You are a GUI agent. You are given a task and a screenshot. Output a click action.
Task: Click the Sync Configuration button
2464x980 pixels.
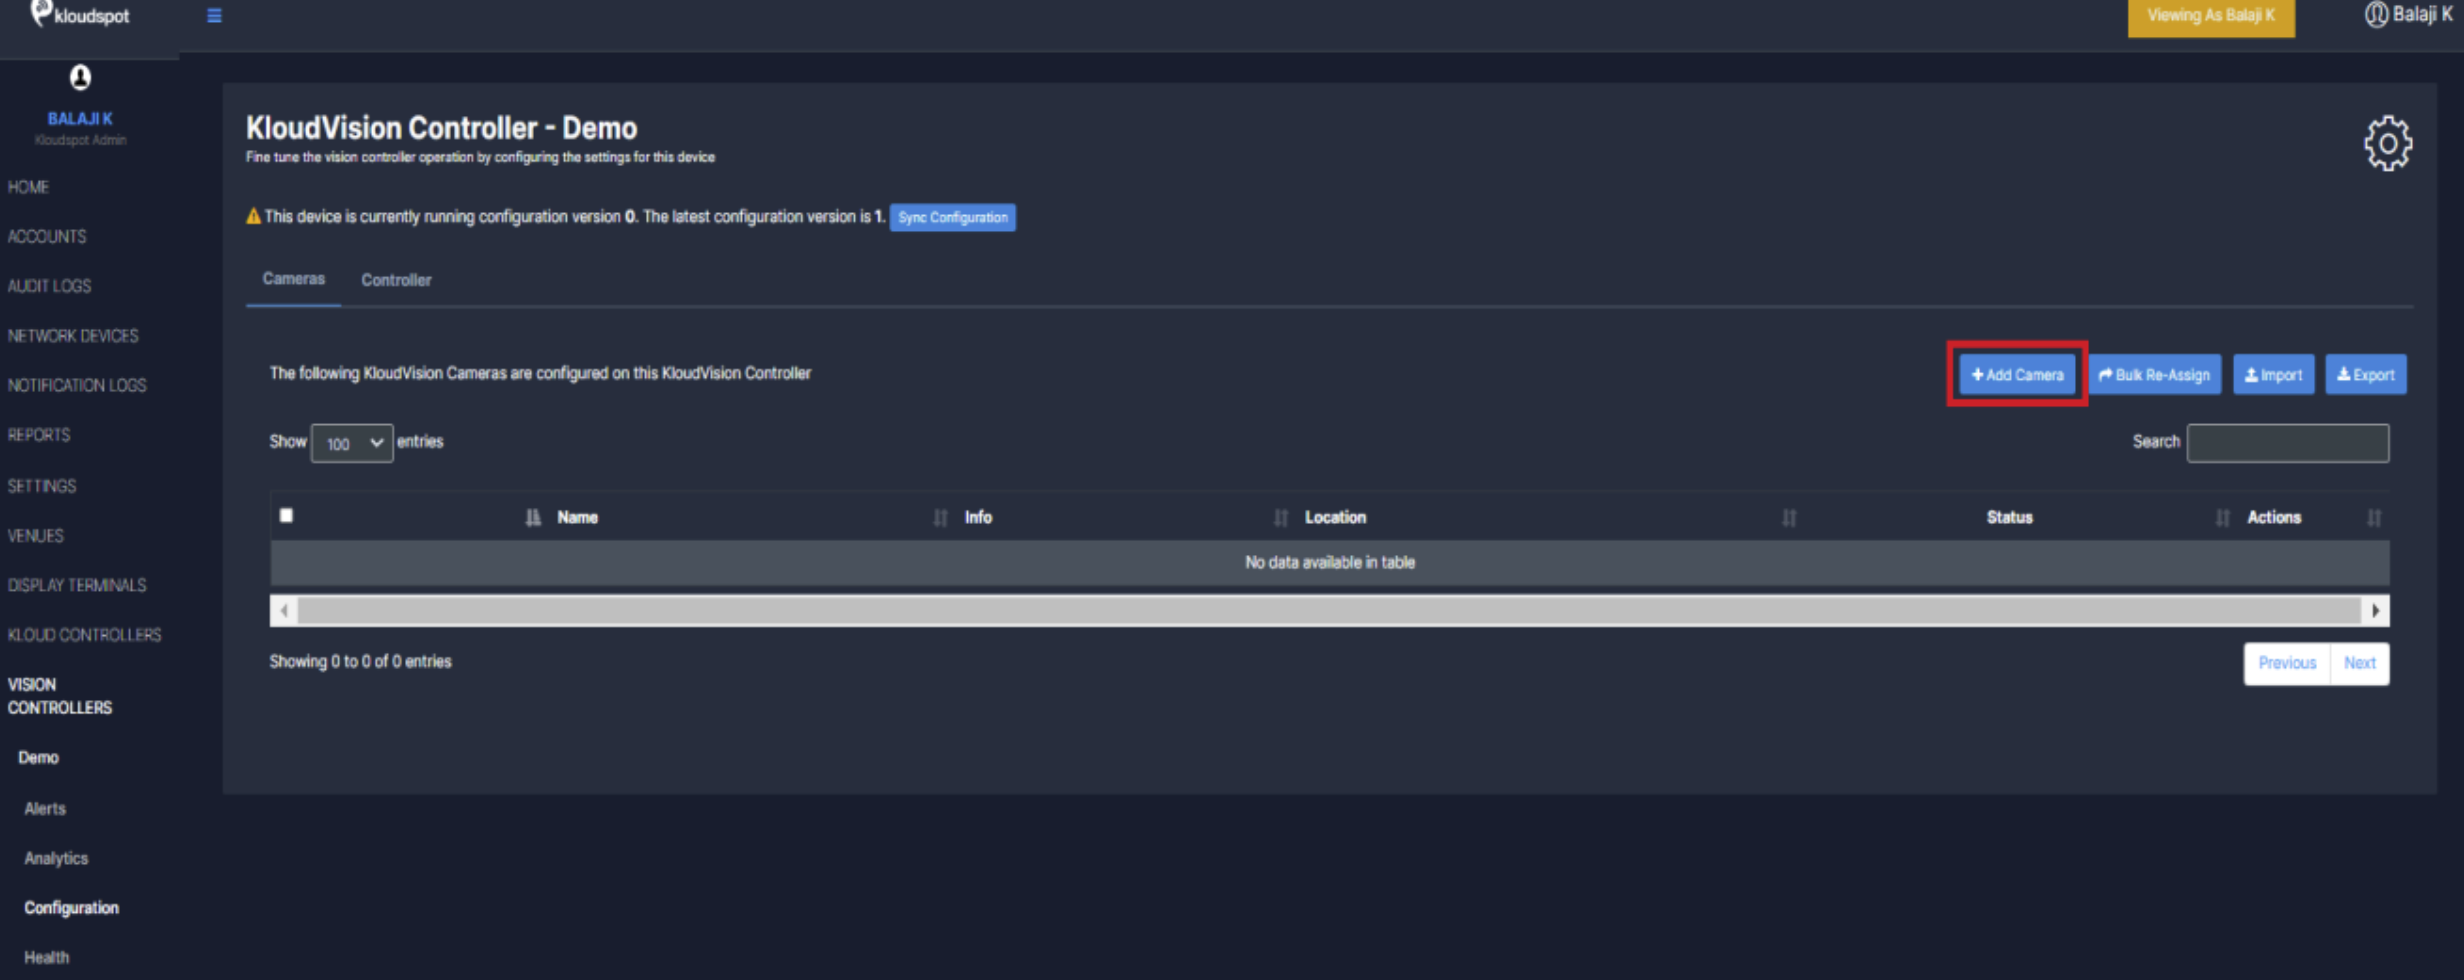pyautogui.click(x=952, y=217)
